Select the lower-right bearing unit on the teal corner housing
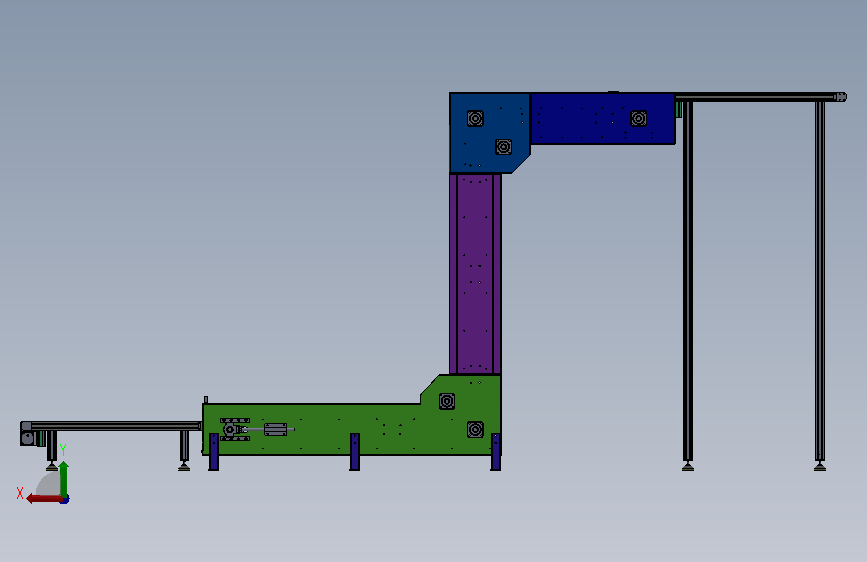Image resolution: width=867 pixels, height=562 pixels. click(503, 147)
